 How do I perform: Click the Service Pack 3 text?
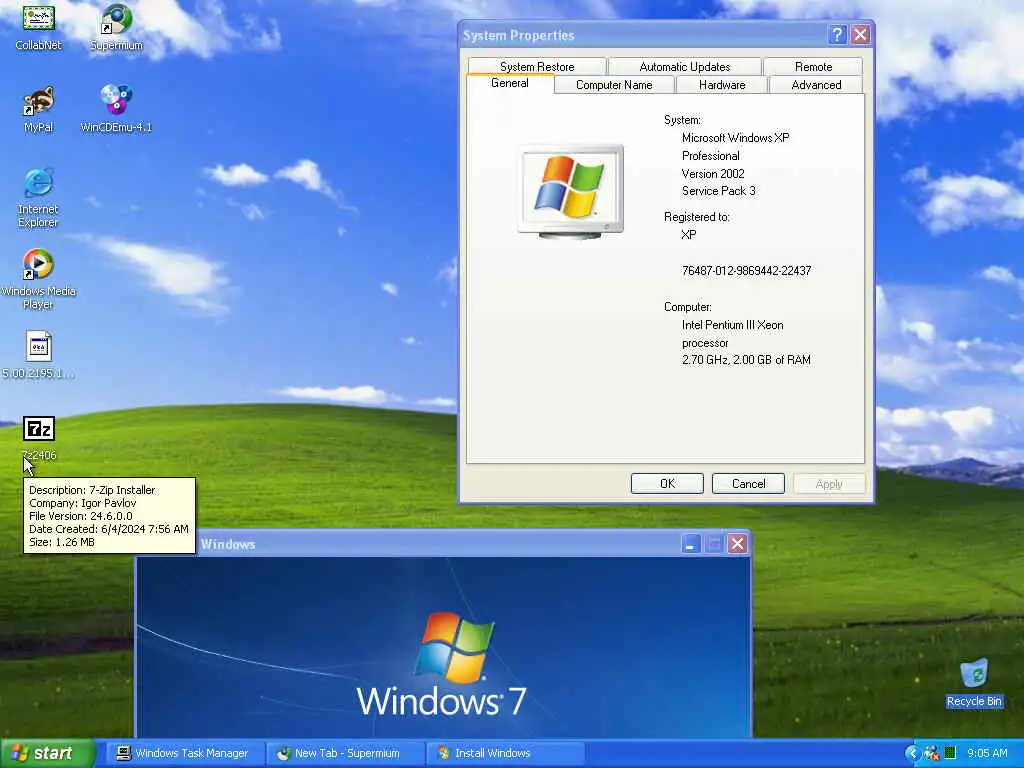coord(718,191)
